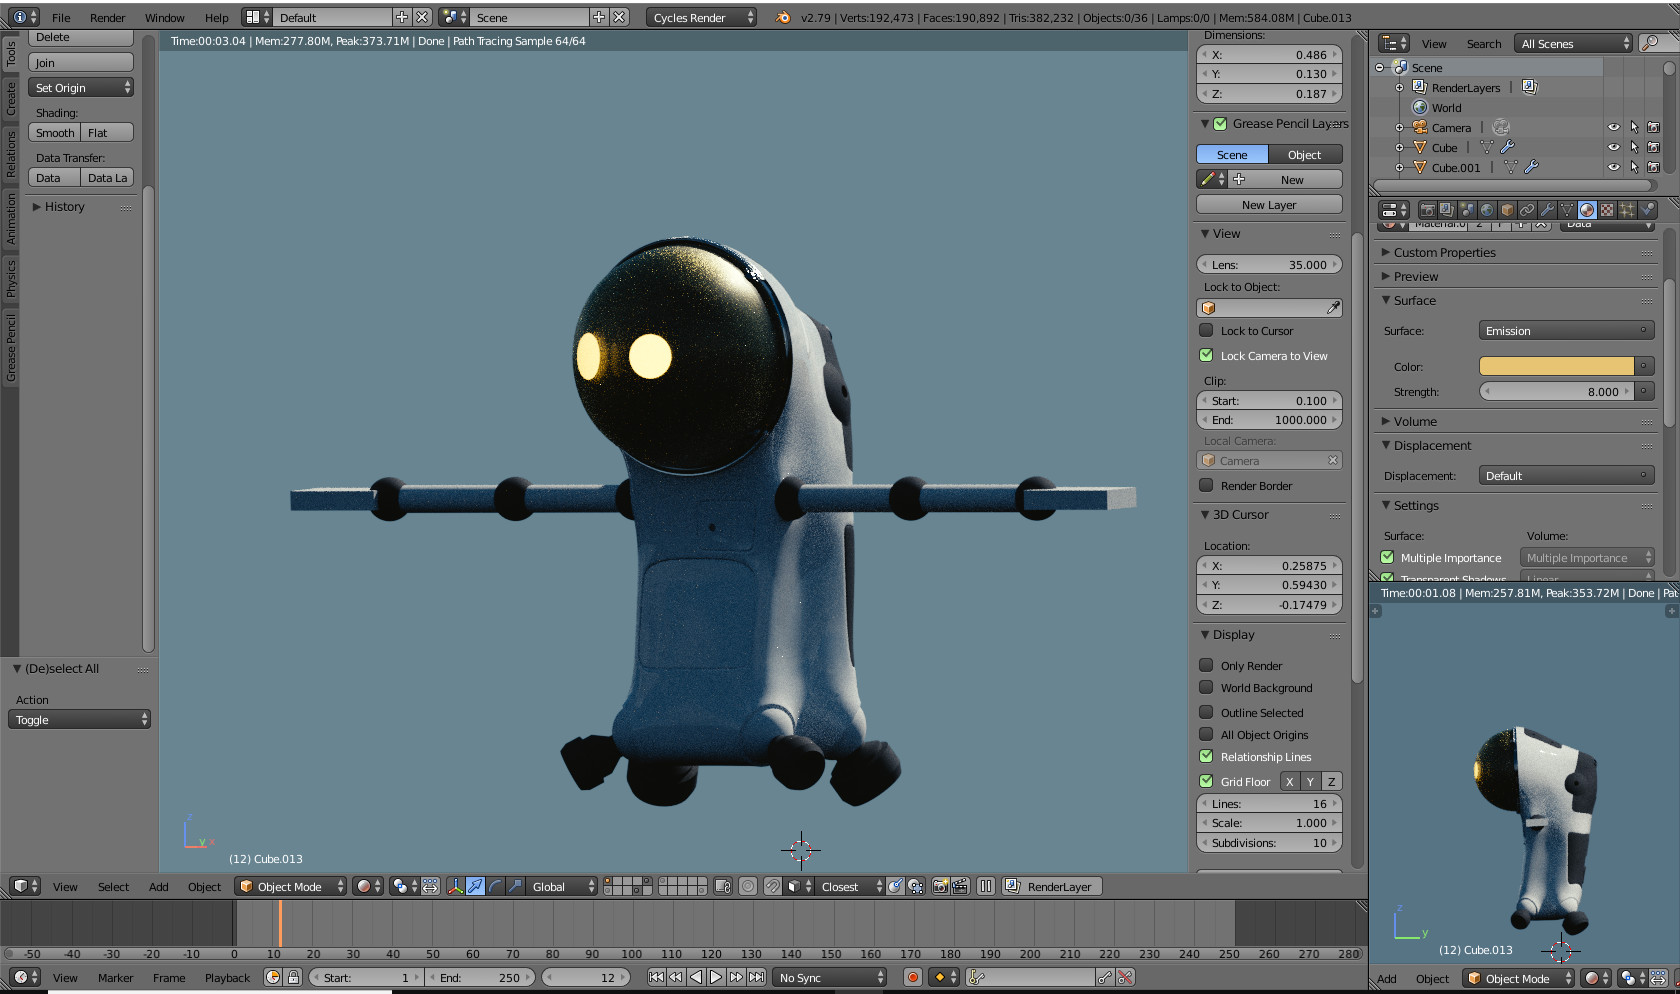Image resolution: width=1680 pixels, height=994 pixels.
Task: Enable the Only Render checkbox
Action: point(1206,665)
